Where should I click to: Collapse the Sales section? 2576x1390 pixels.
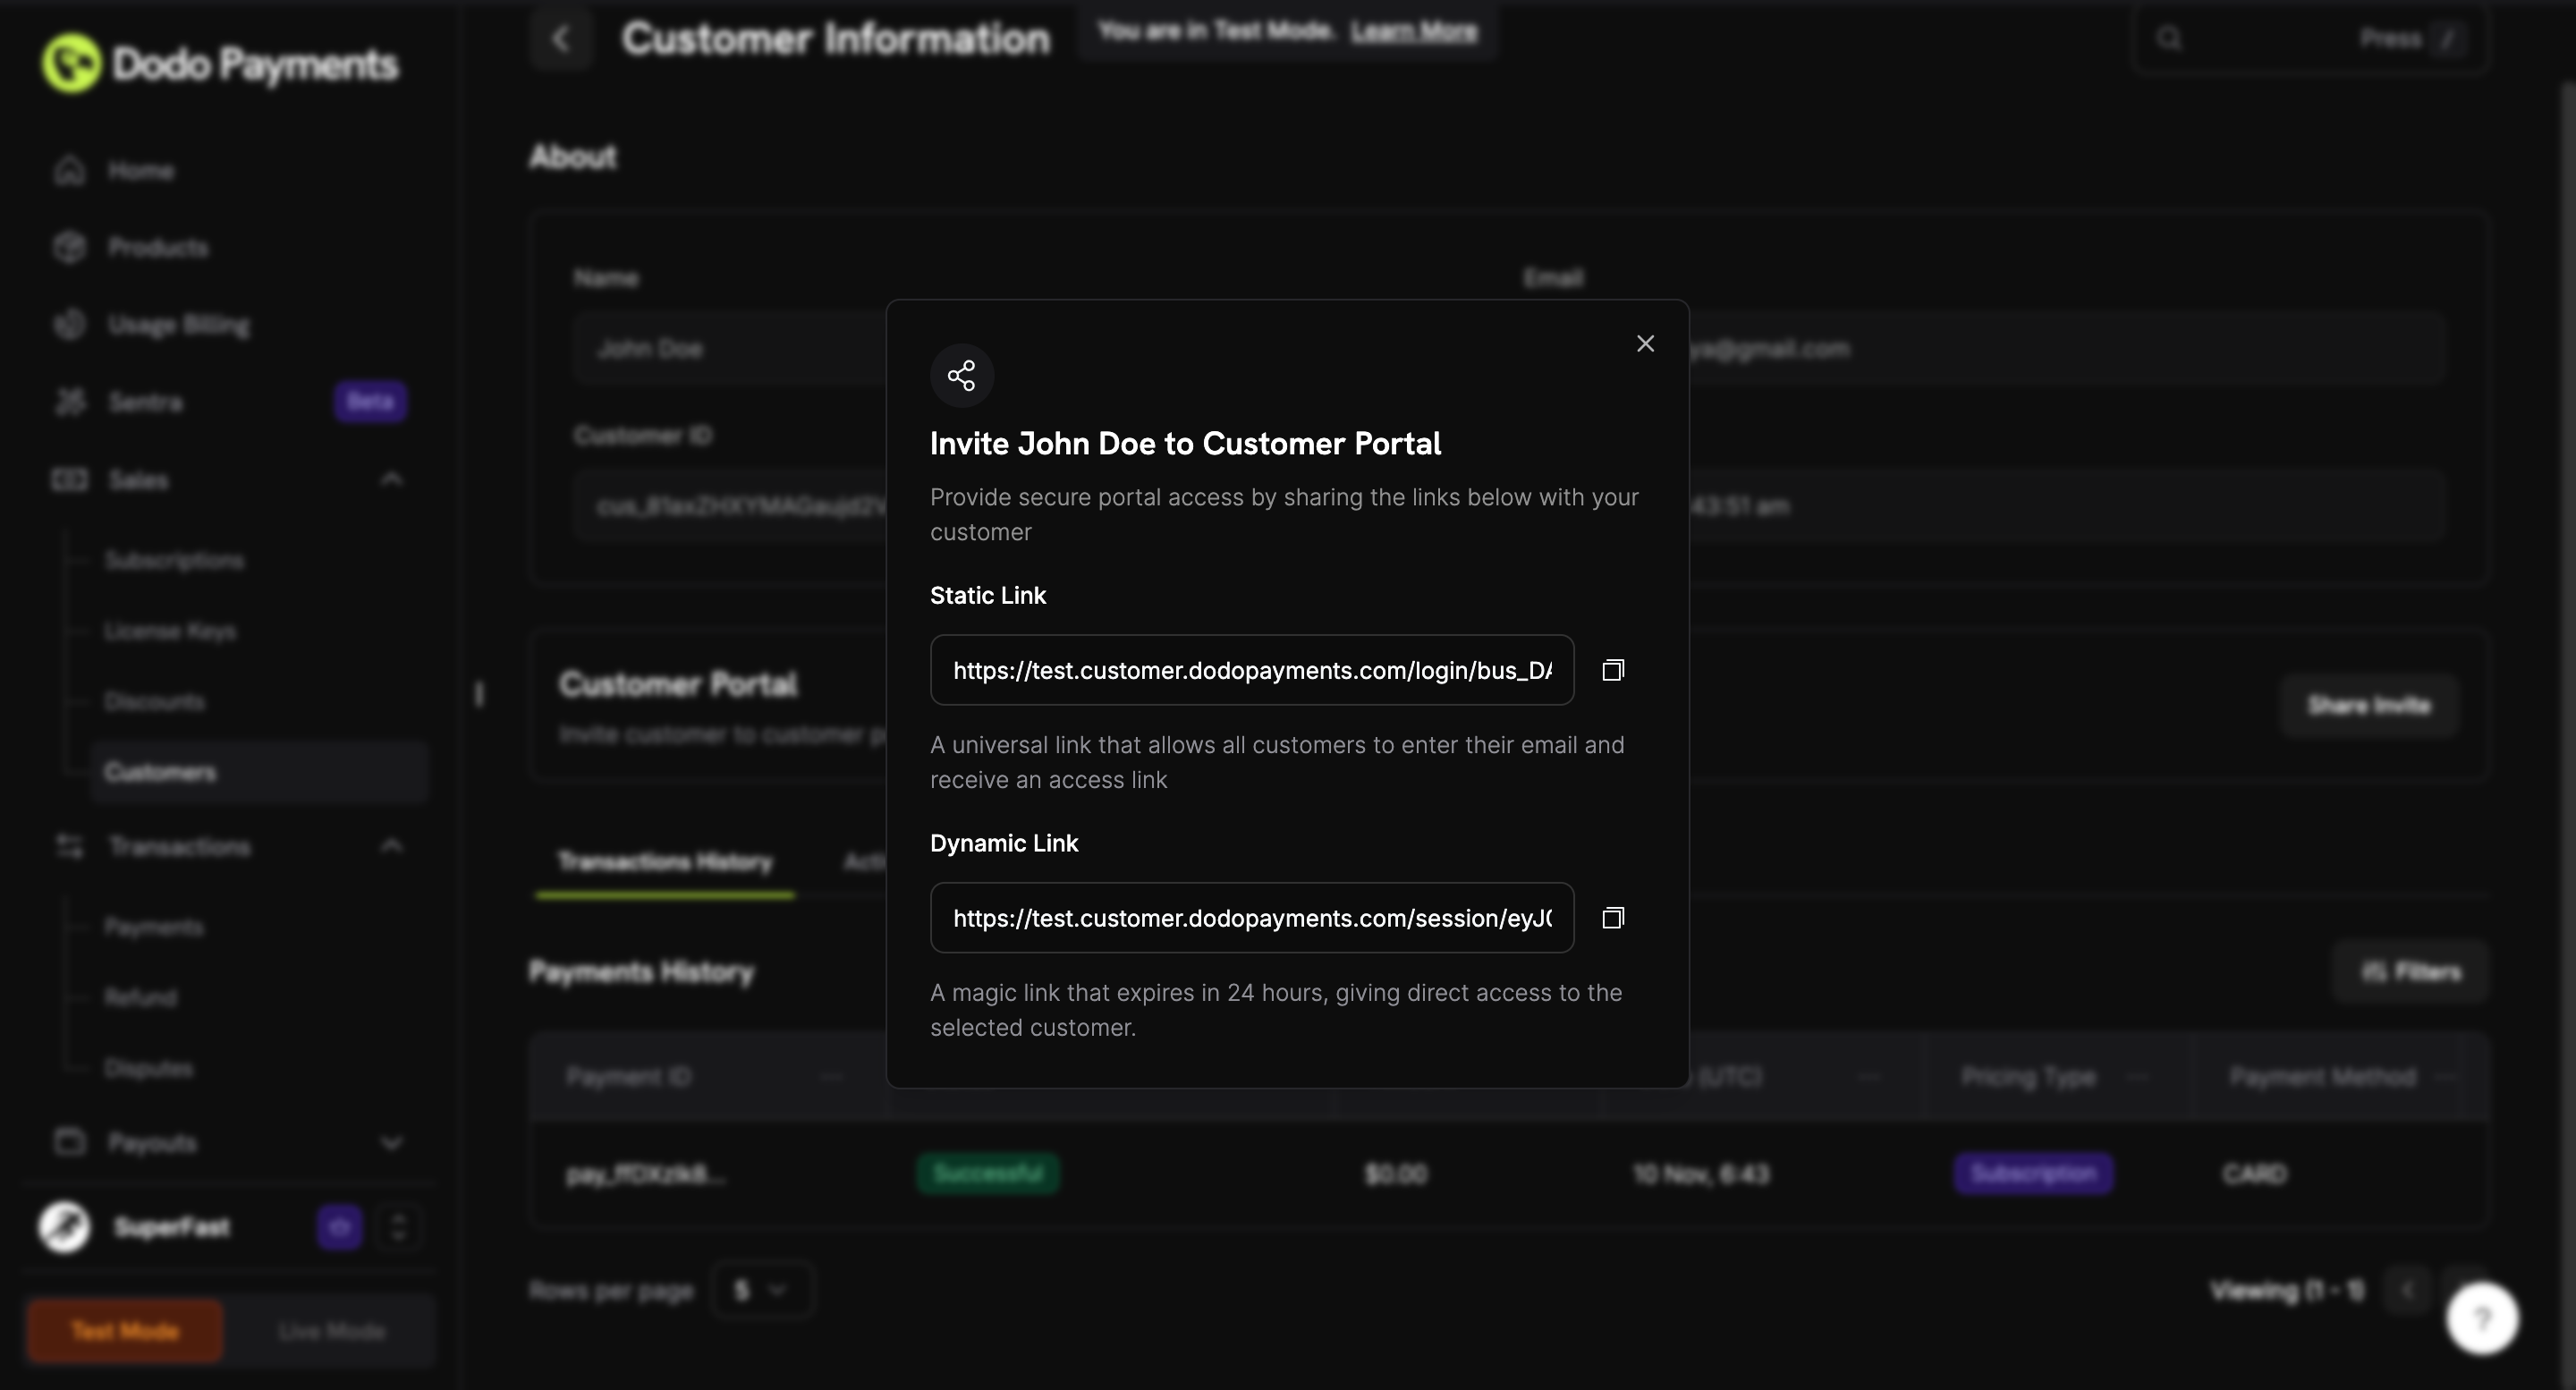[391, 479]
